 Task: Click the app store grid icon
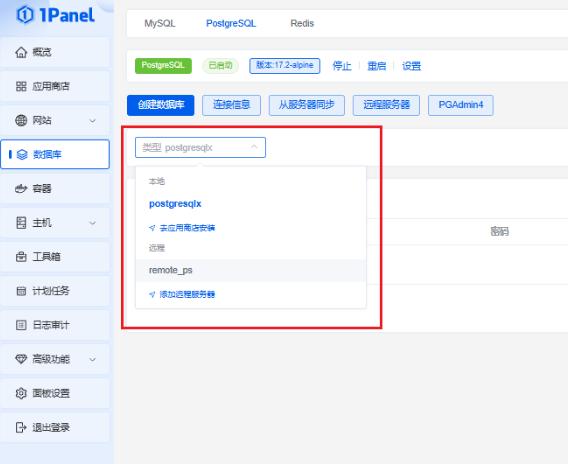click(x=21, y=86)
